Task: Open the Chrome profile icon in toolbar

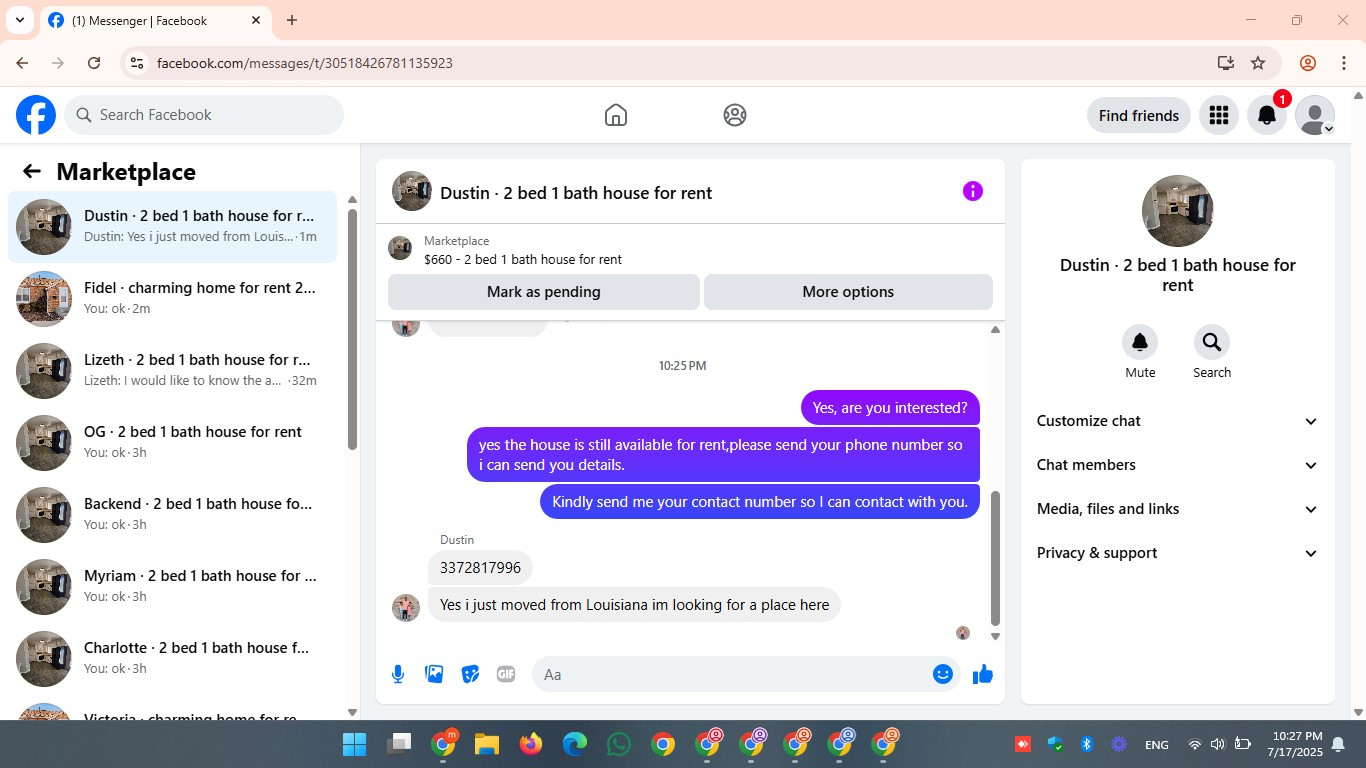Action: coord(1308,63)
